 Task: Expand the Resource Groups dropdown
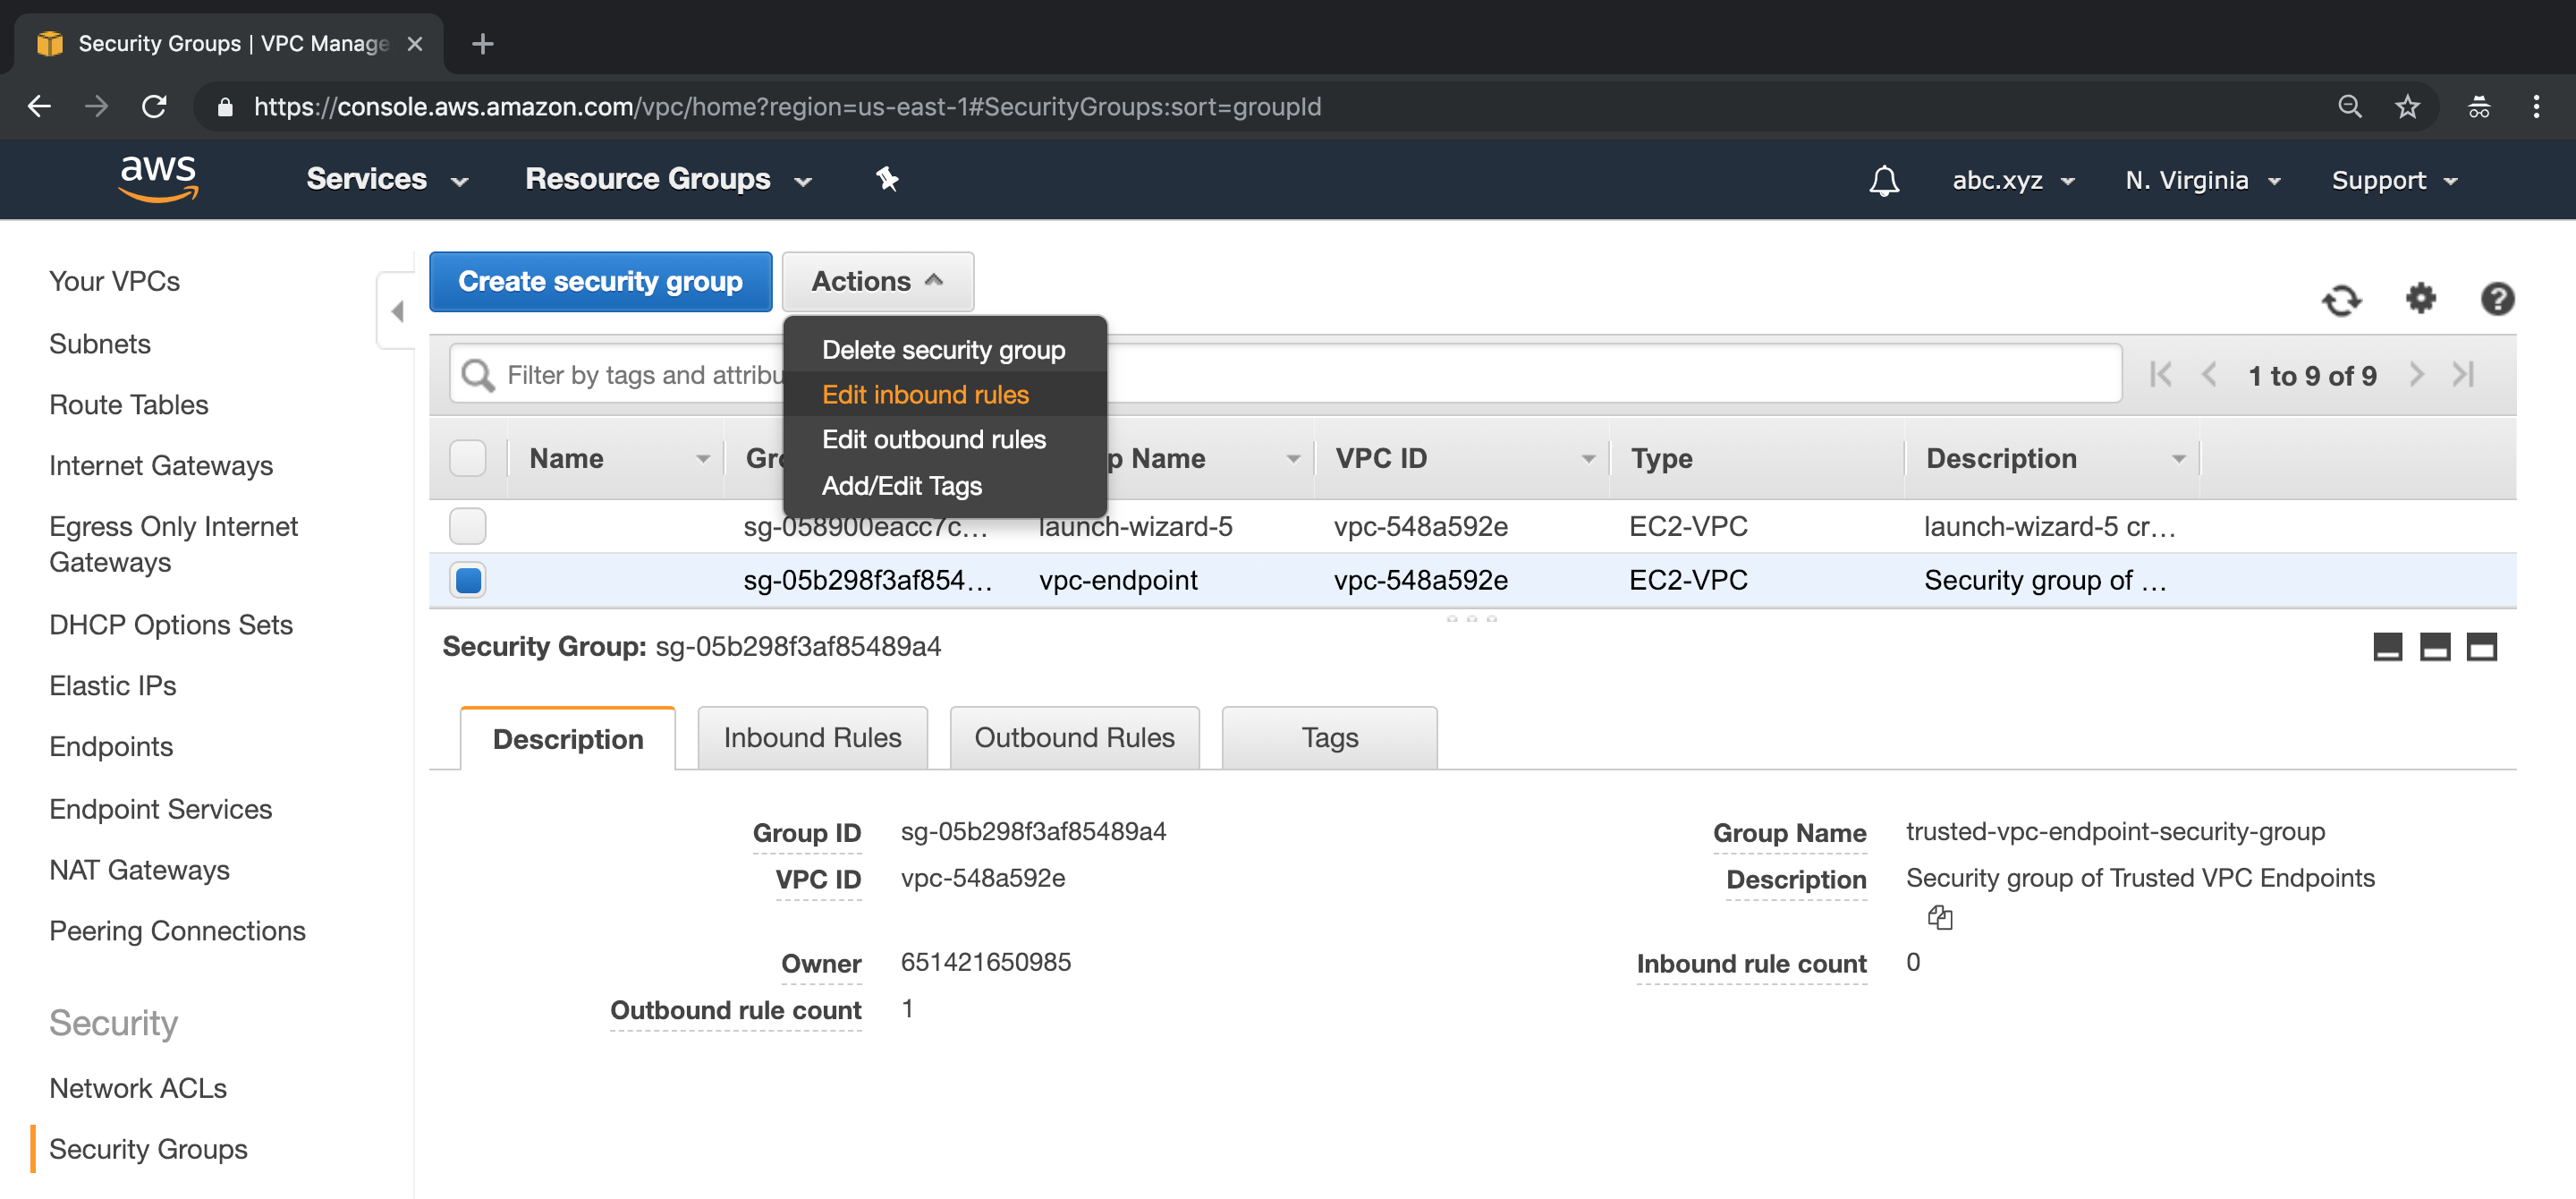[x=664, y=179]
